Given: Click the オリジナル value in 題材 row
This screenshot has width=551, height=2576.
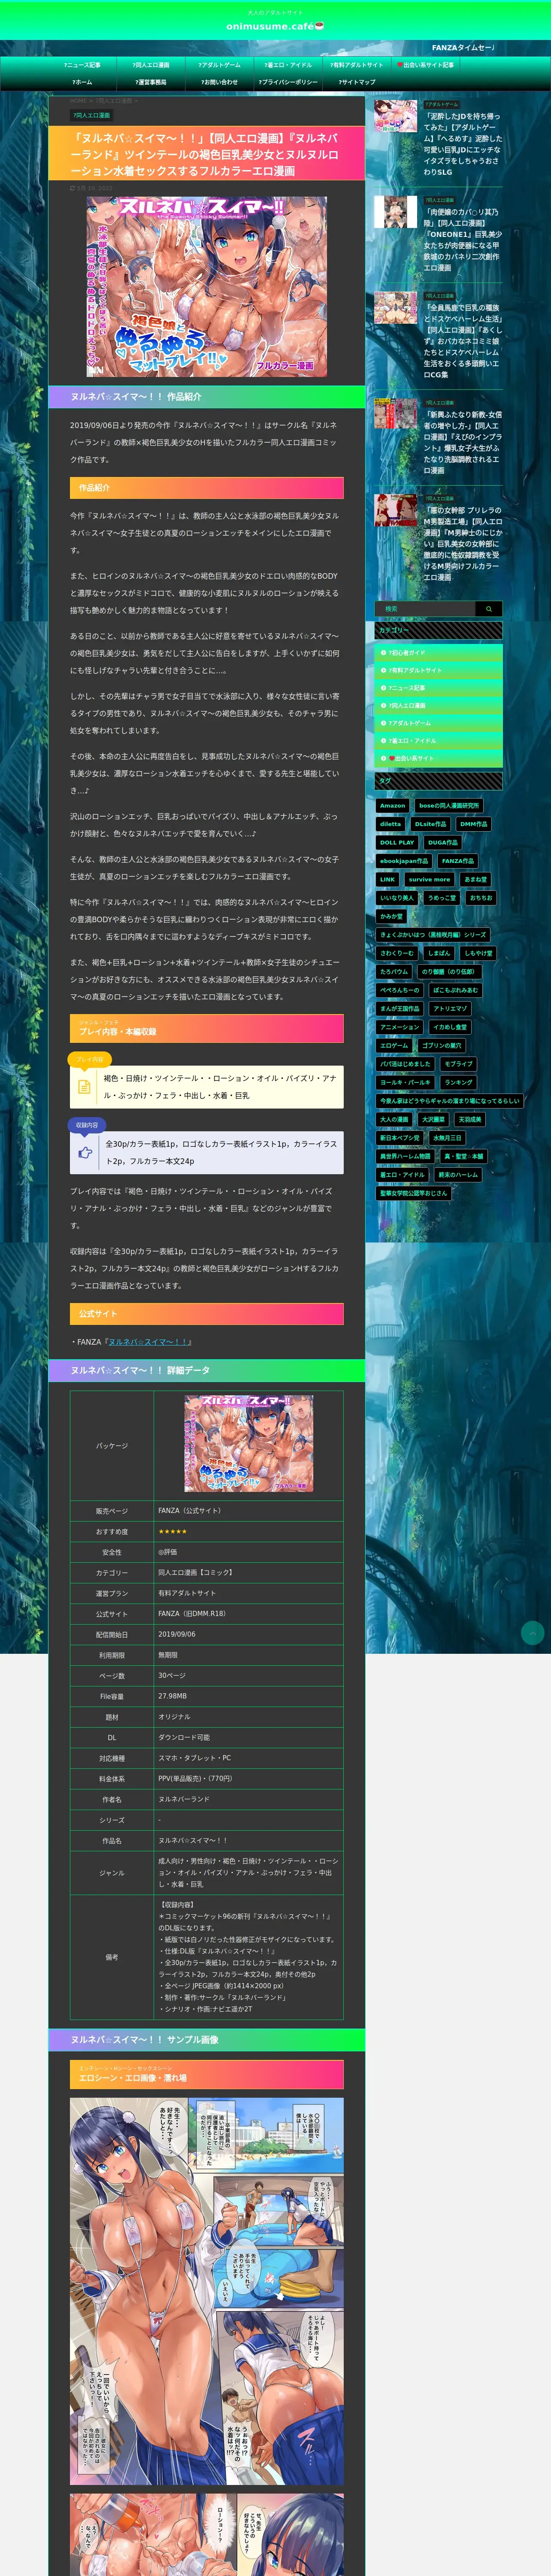Looking at the screenshot, I should (x=174, y=1717).
